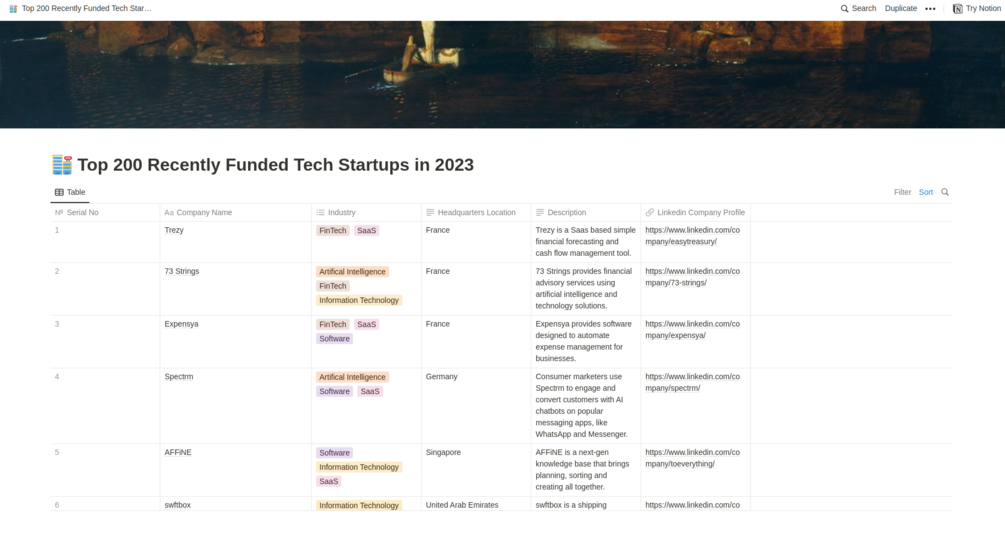Image resolution: width=1005 pixels, height=534 pixels.
Task: Click the orange Artifical Intelligence tag for 73 Strings
Action: pyautogui.click(x=352, y=272)
